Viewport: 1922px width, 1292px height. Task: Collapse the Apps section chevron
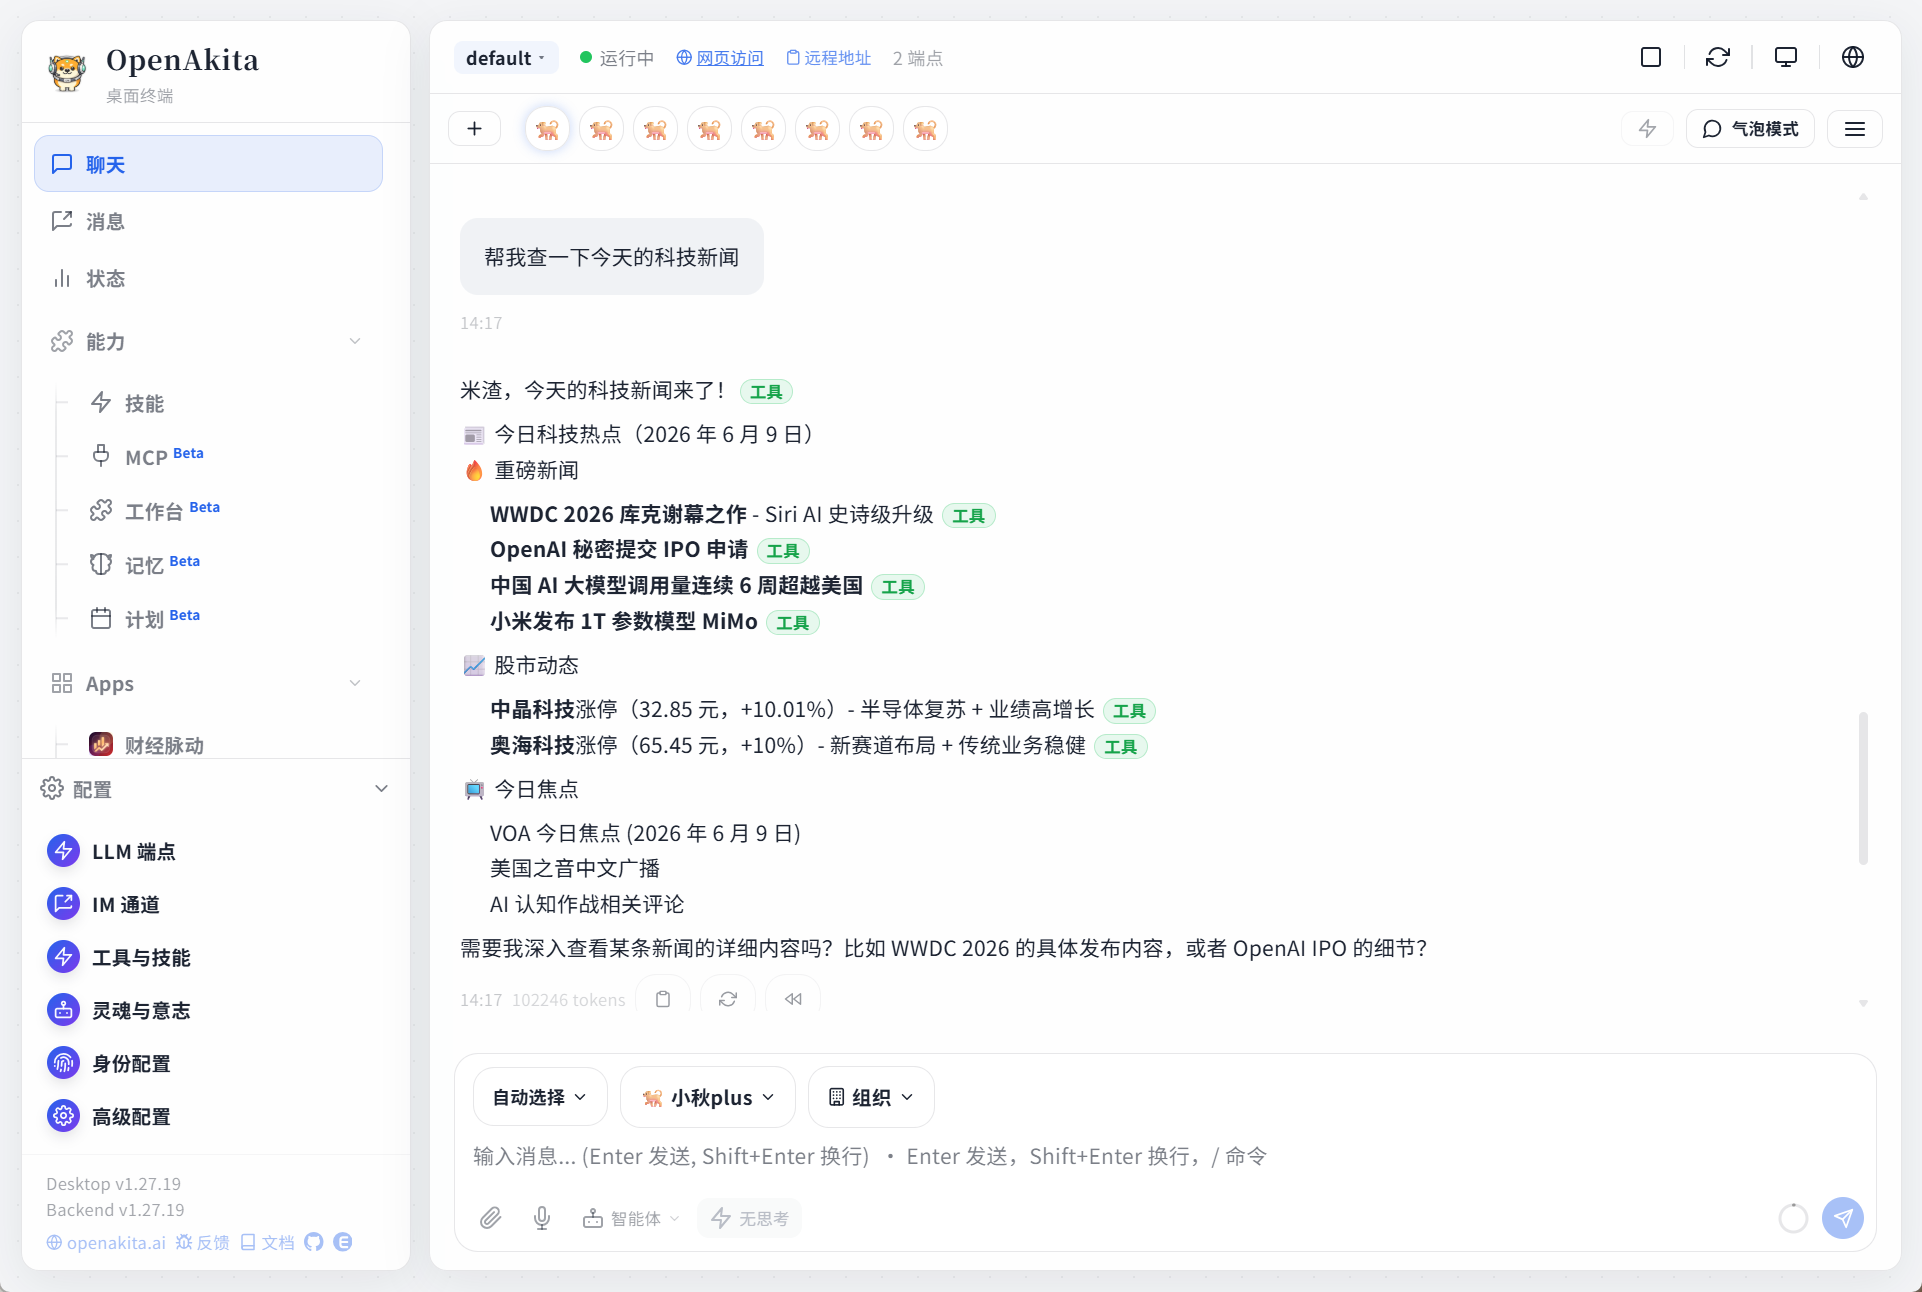[355, 684]
